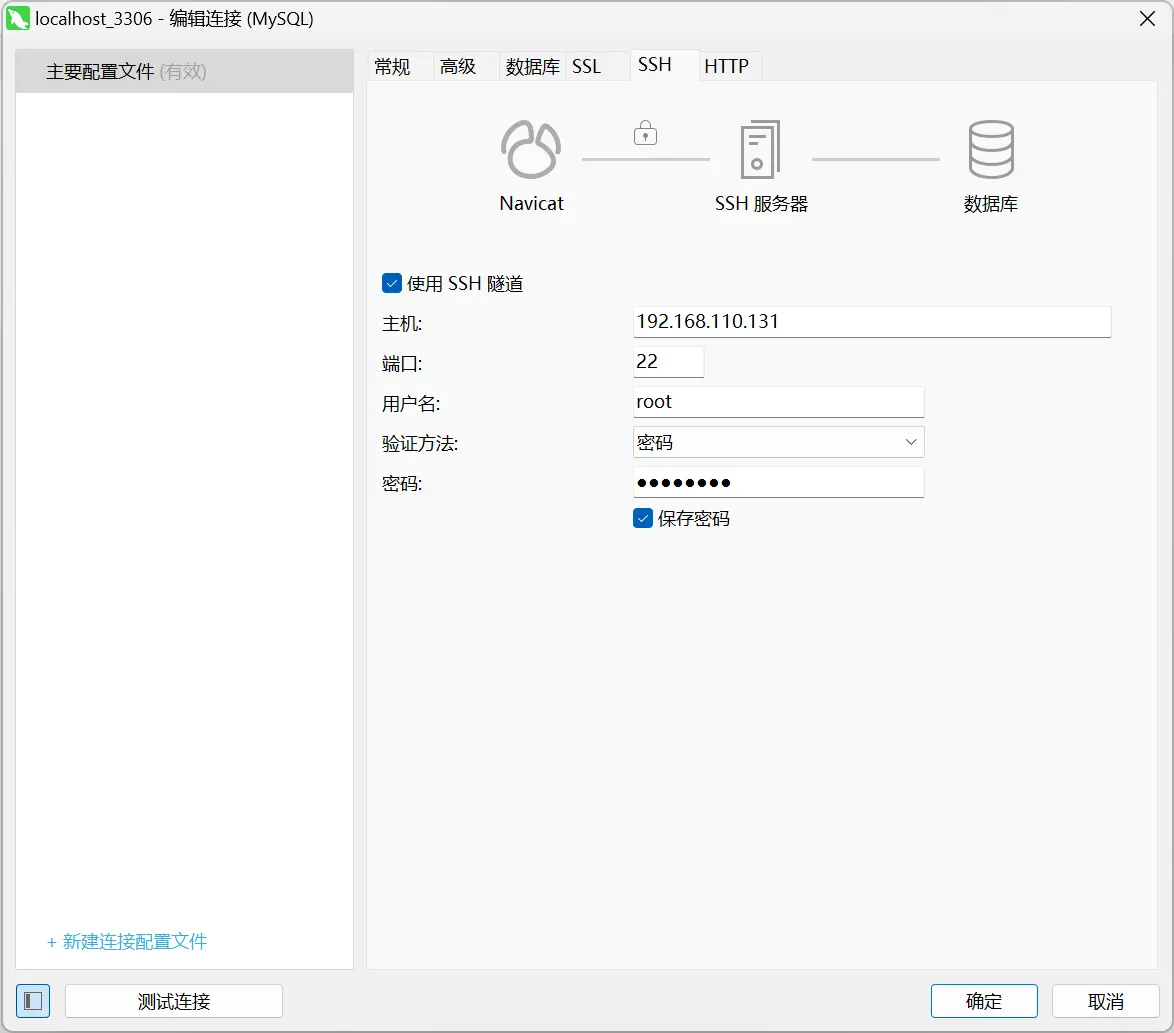Click the 用户名 field containing root
1174x1033 pixels.
[x=779, y=402]
